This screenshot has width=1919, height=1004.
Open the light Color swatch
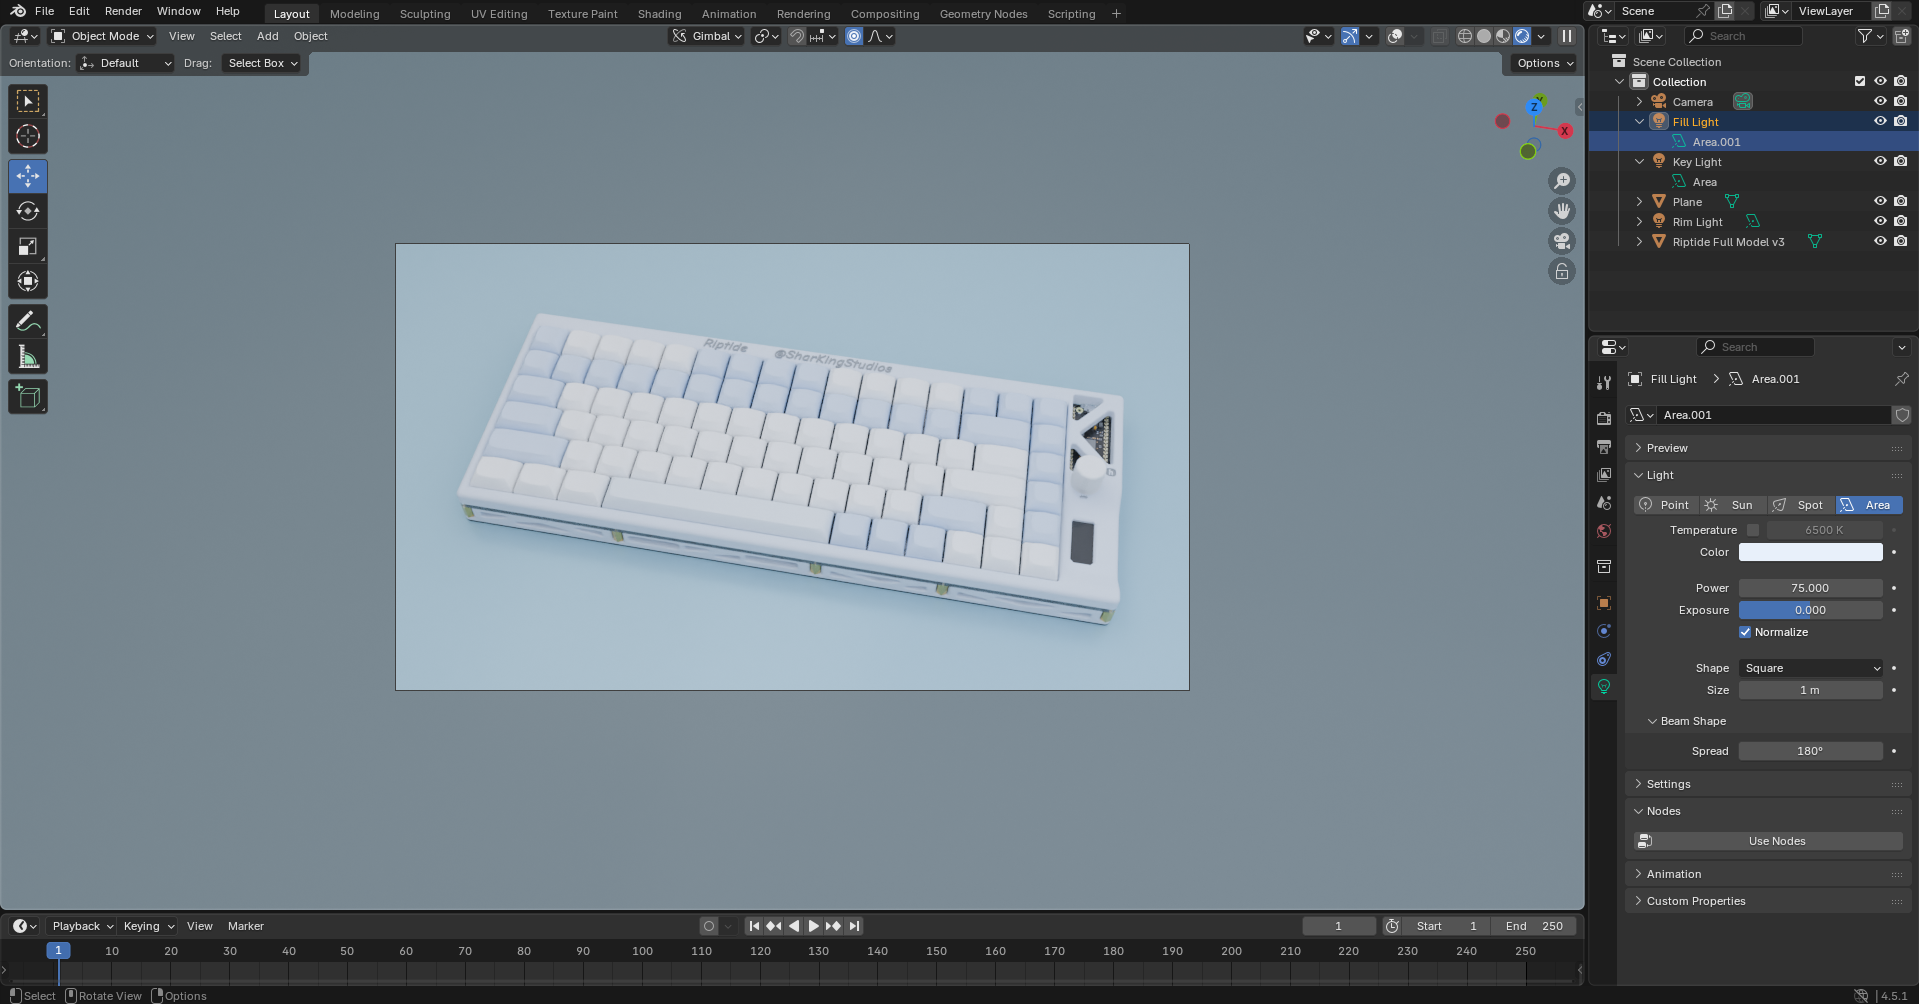pyautogui.click(x=1810, y=552)
